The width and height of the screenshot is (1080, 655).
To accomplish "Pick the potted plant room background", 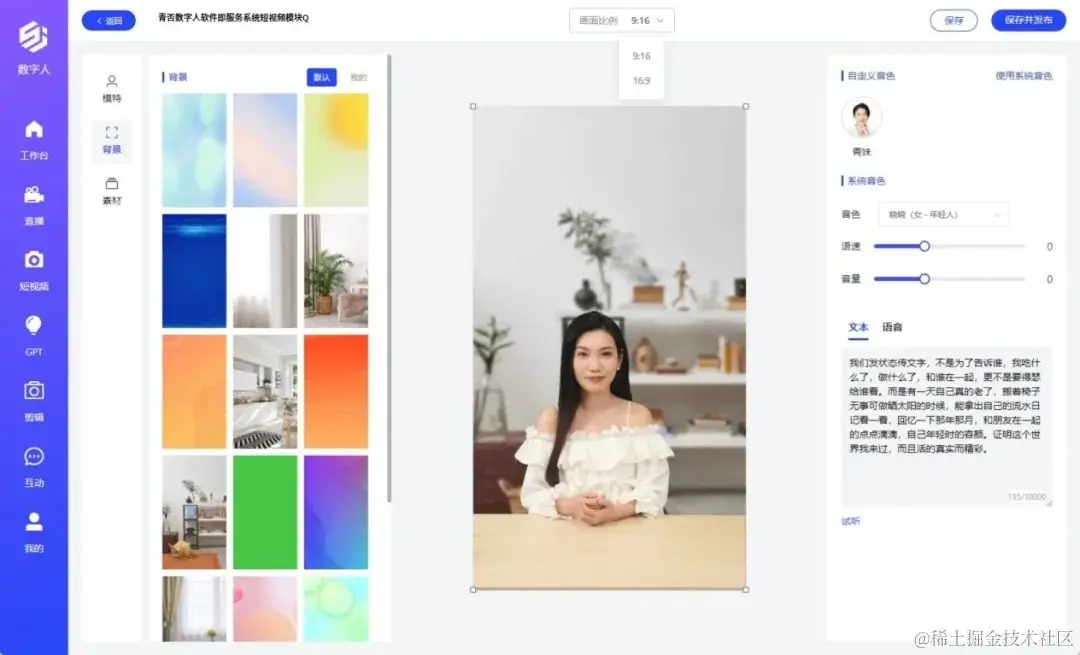I will click(x=336, y=271).
